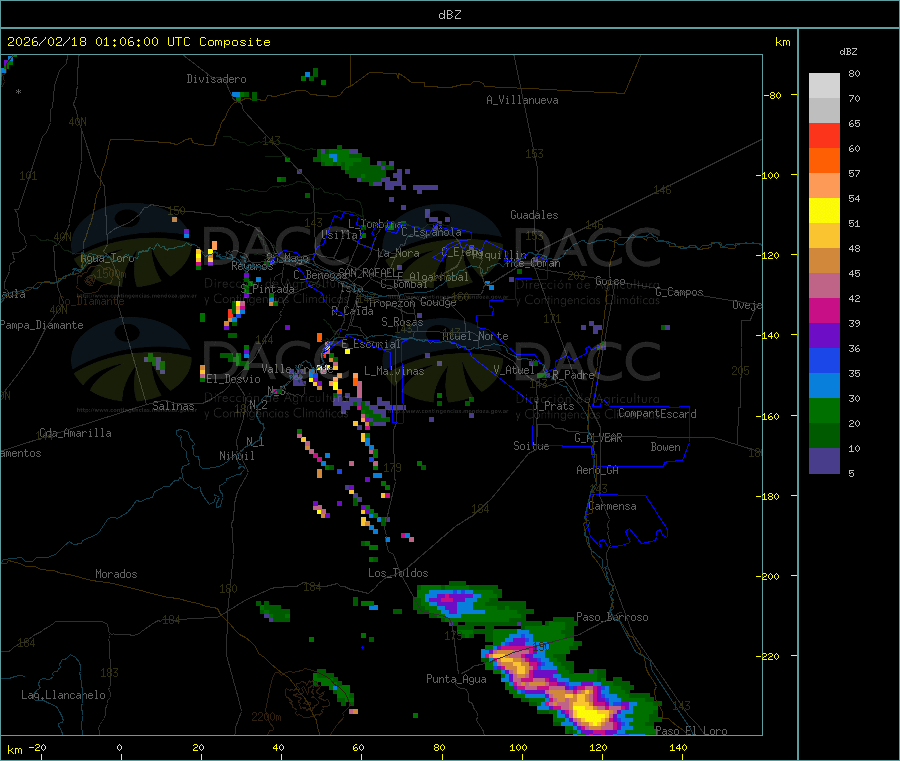Click the 'Salinas' label
Image resolution: width=900 pixels, height=761 pixels.
click(x=173, y=406)
